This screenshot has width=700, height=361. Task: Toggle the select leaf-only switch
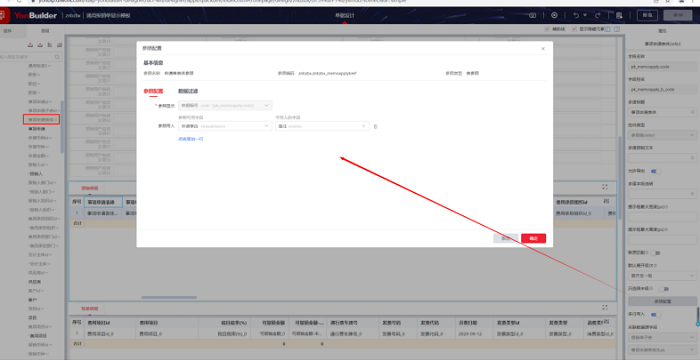(x=664, y=289)
